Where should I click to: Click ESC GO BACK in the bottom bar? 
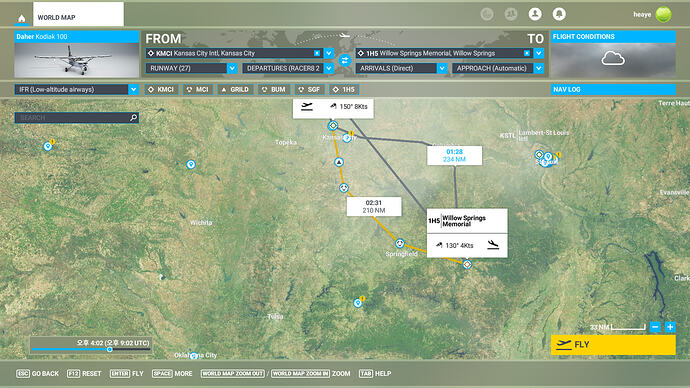click(37, 373)
